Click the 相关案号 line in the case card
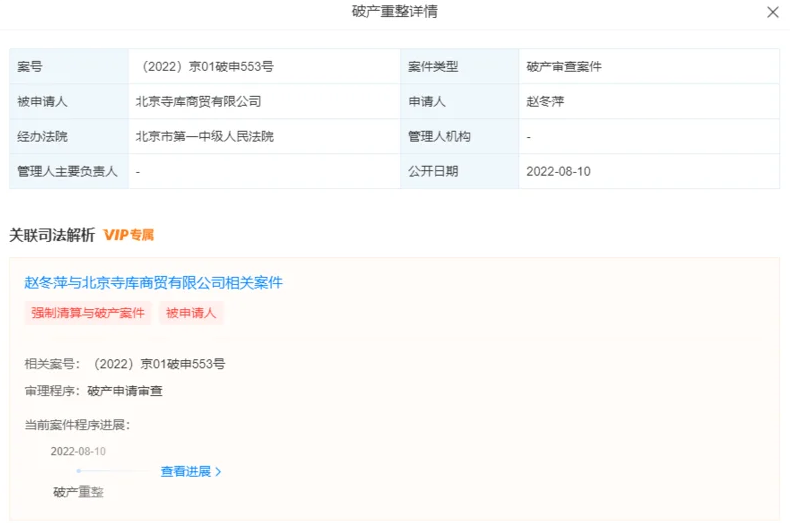This screenshot has height=523, width=790. tap(125, 364)
